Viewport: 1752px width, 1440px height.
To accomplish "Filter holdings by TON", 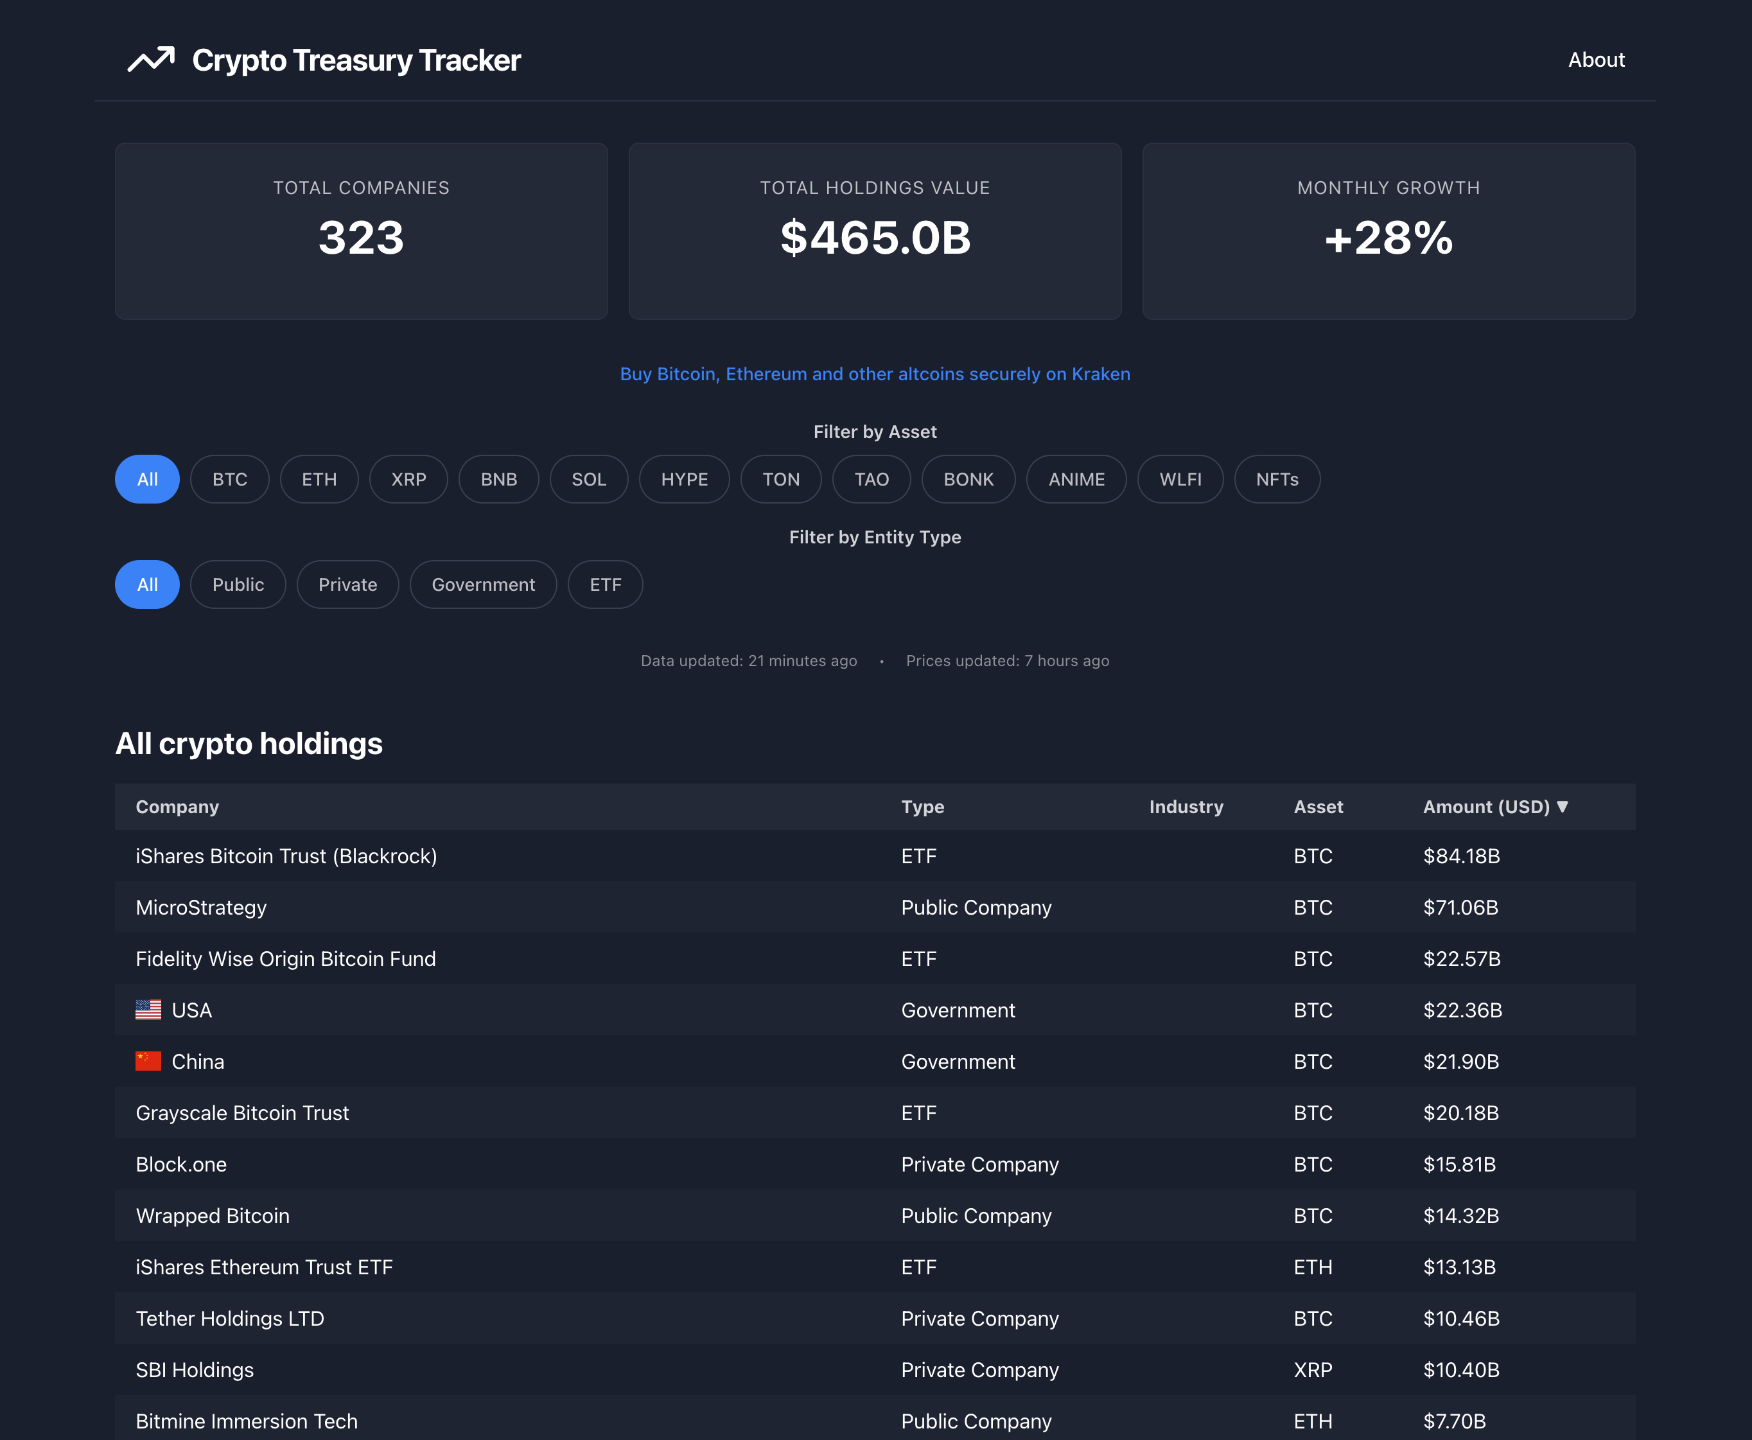I will point(781,479).
